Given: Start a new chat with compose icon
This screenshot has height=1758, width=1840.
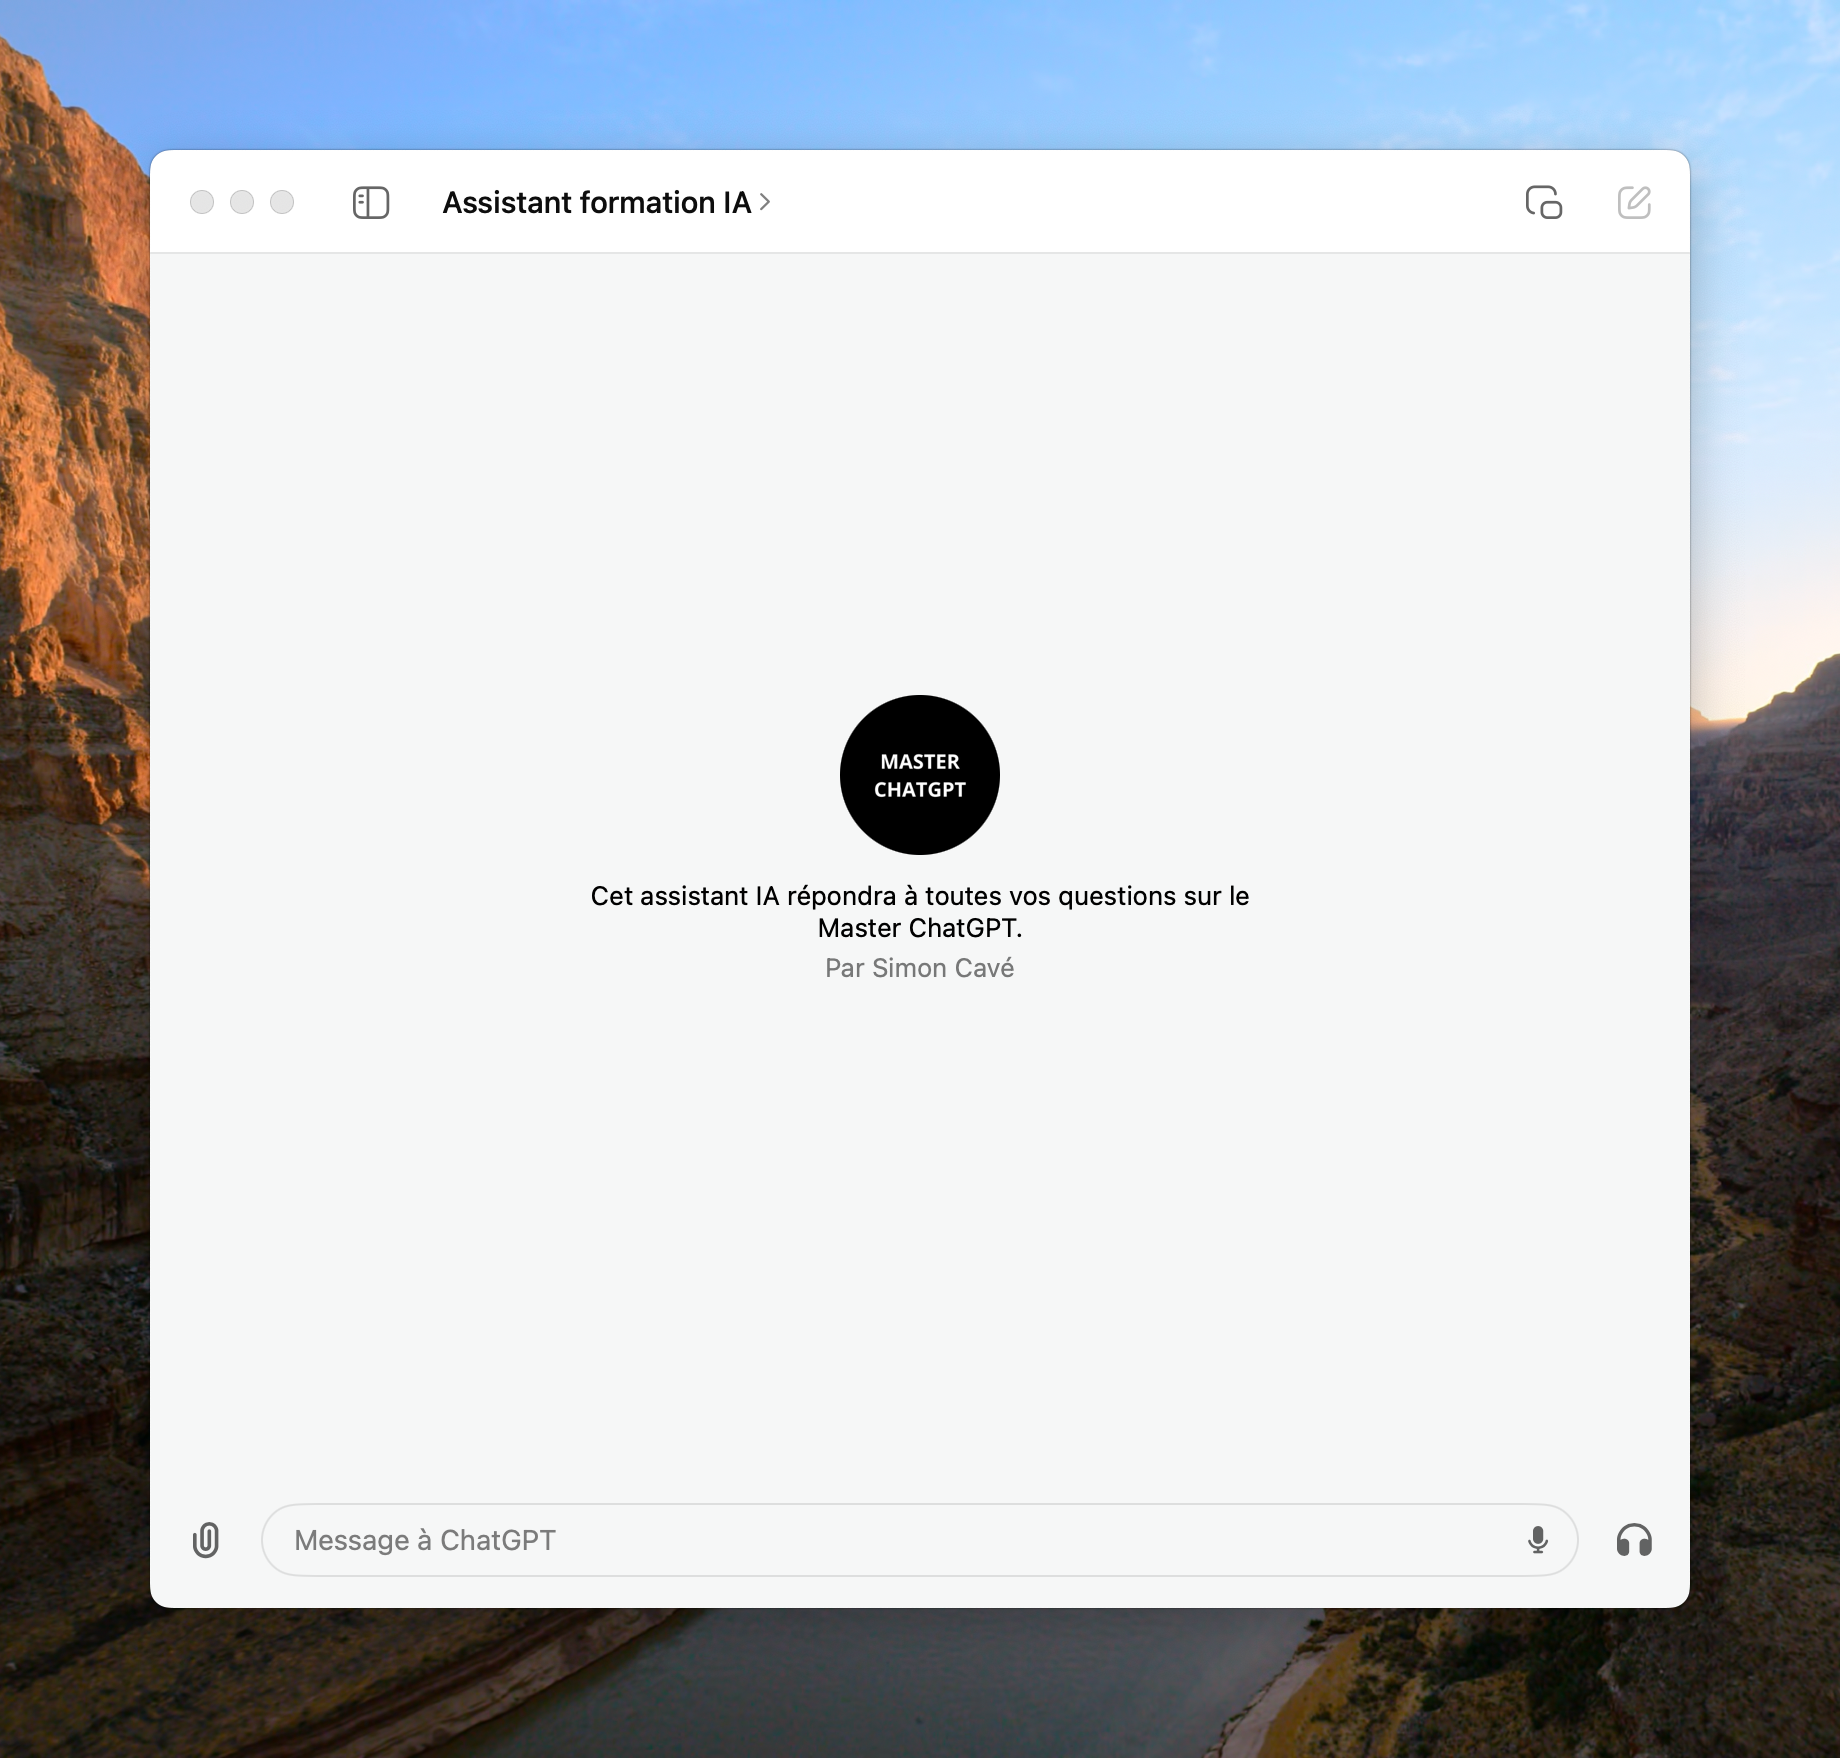Looking at the screenshot, I should (x=1633, y=203).
